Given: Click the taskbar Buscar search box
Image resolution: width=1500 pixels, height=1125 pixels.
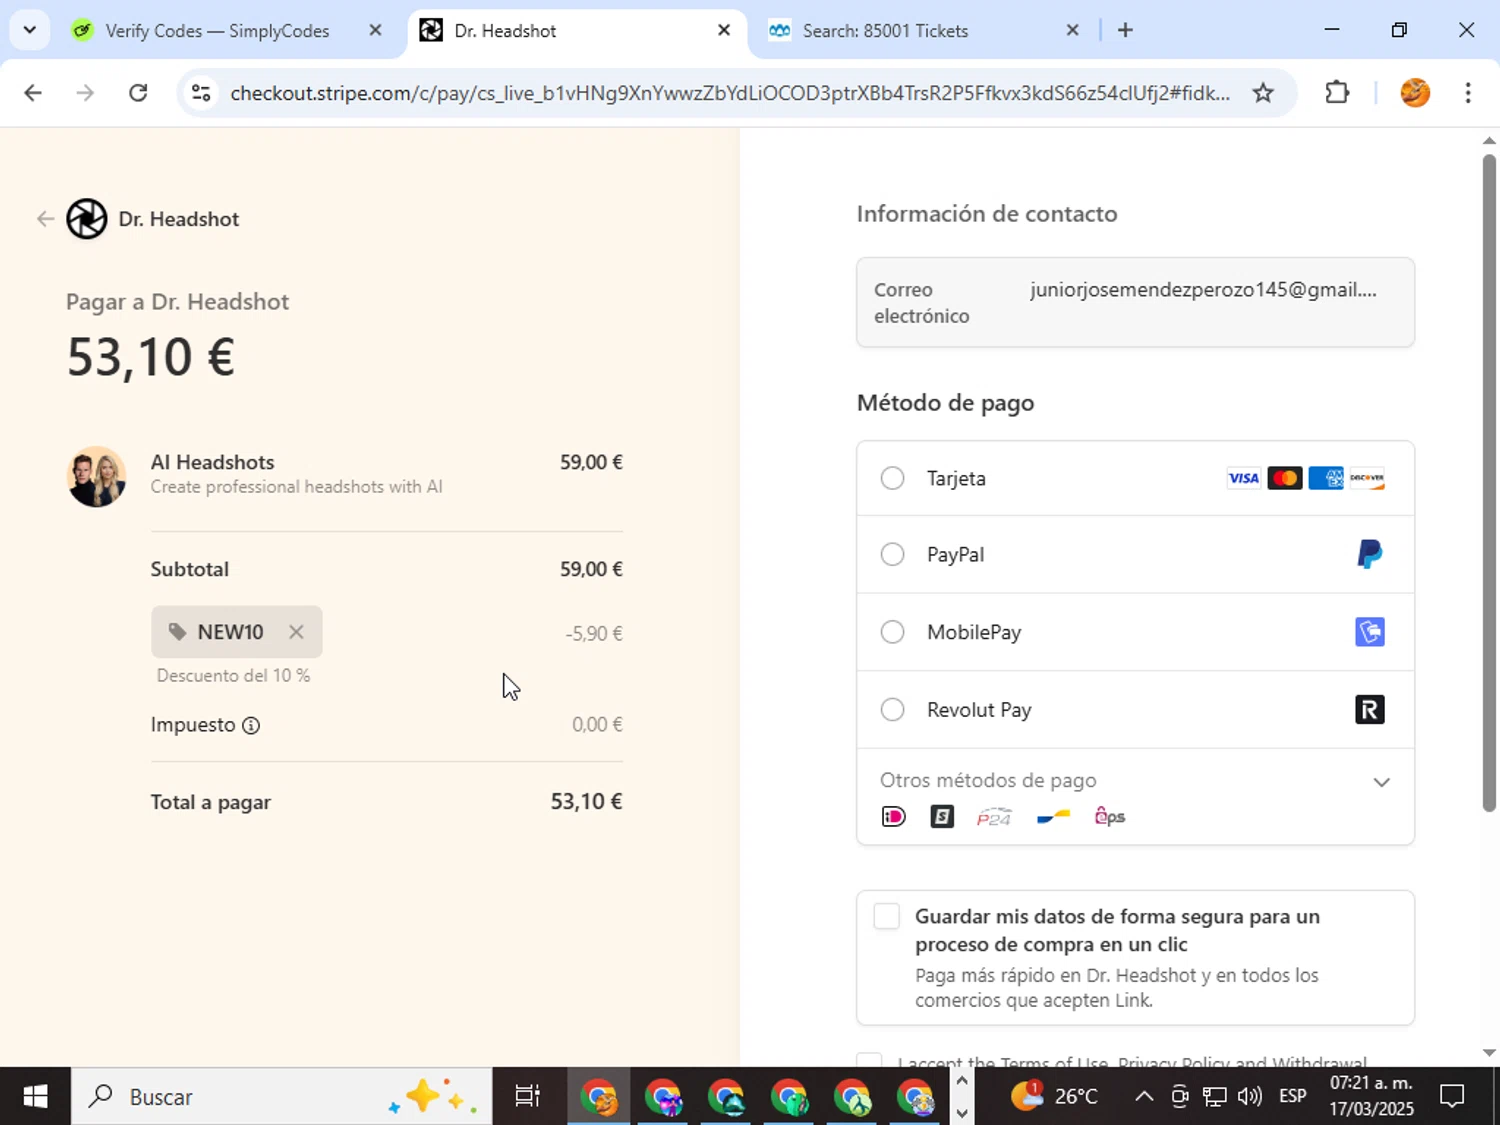Looking at the screenshot, I should 281,1097.
